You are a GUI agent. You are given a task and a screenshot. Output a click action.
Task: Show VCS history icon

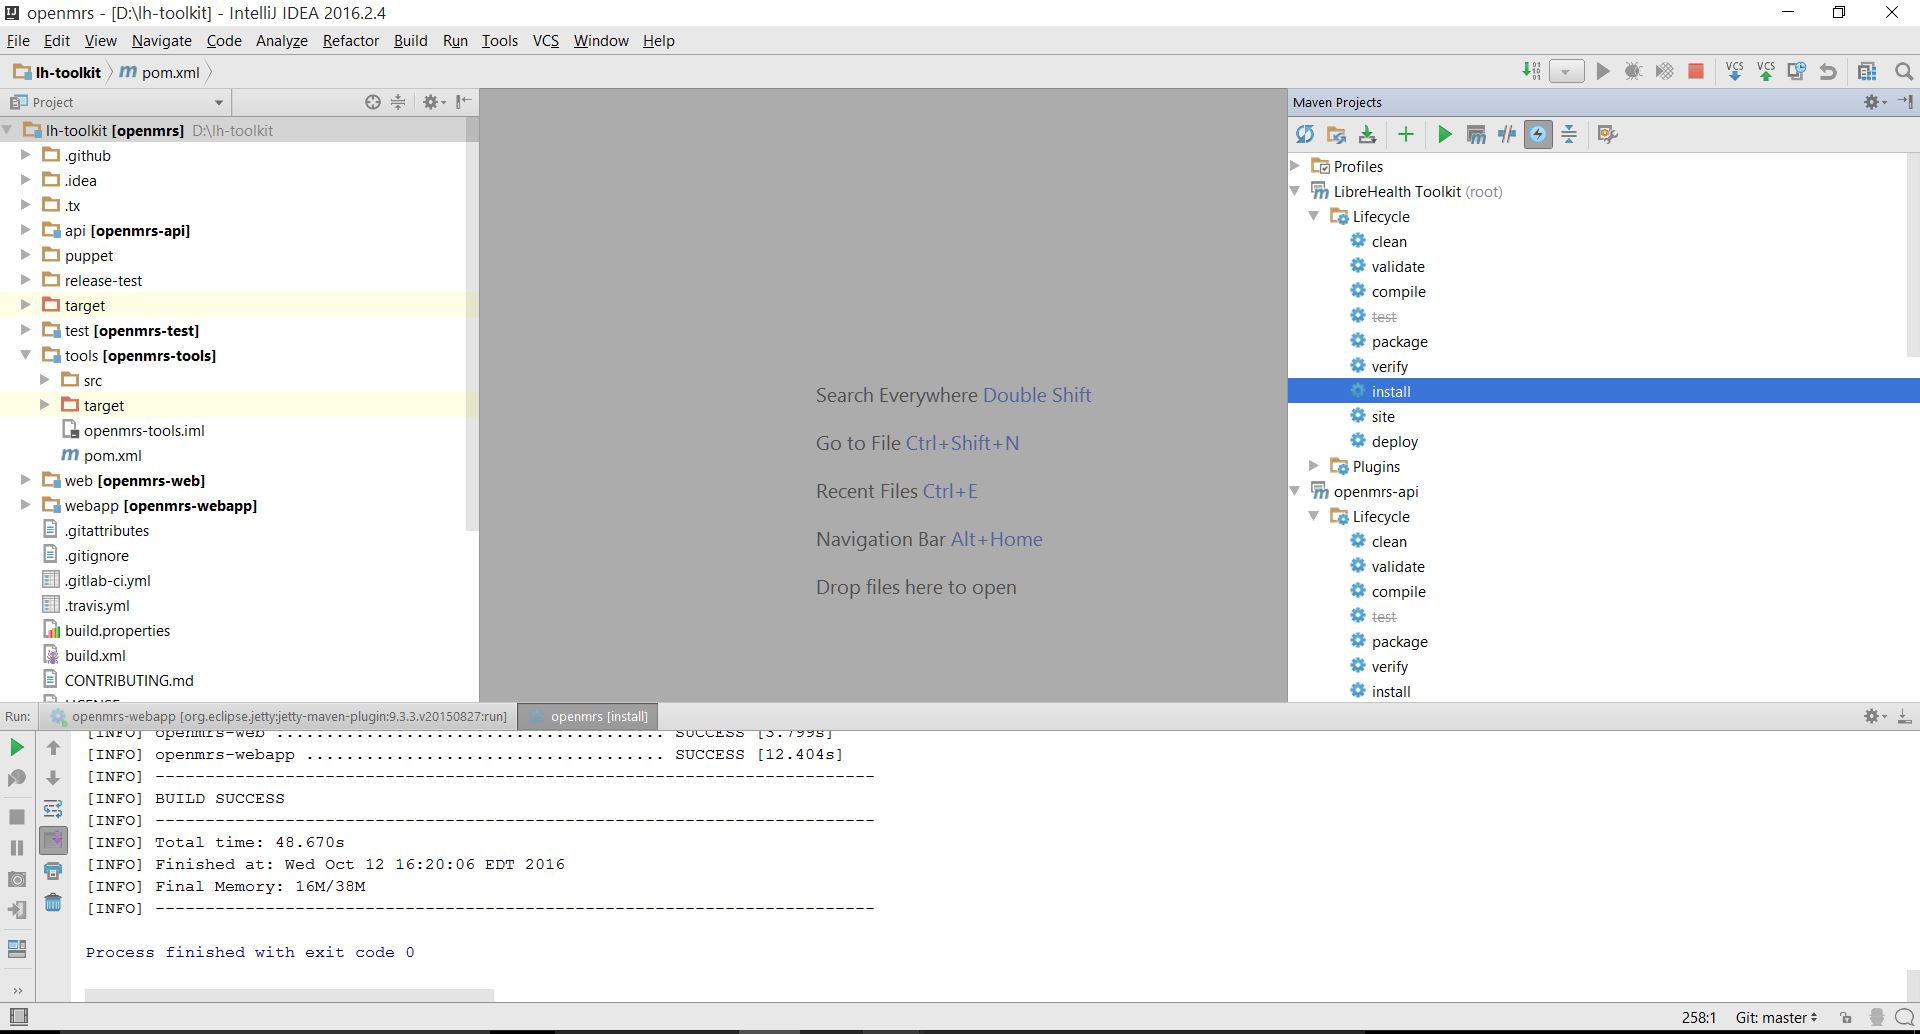(x=1797, y=71)
